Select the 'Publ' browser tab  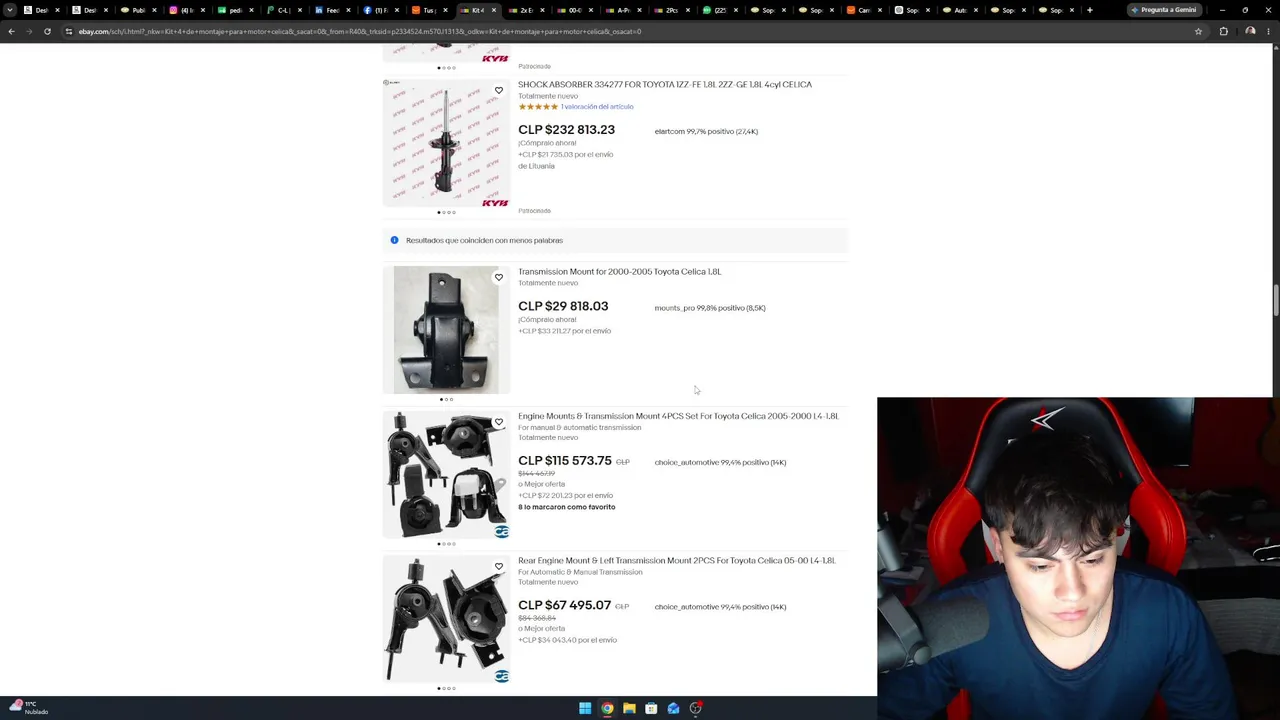coord(136,10)
